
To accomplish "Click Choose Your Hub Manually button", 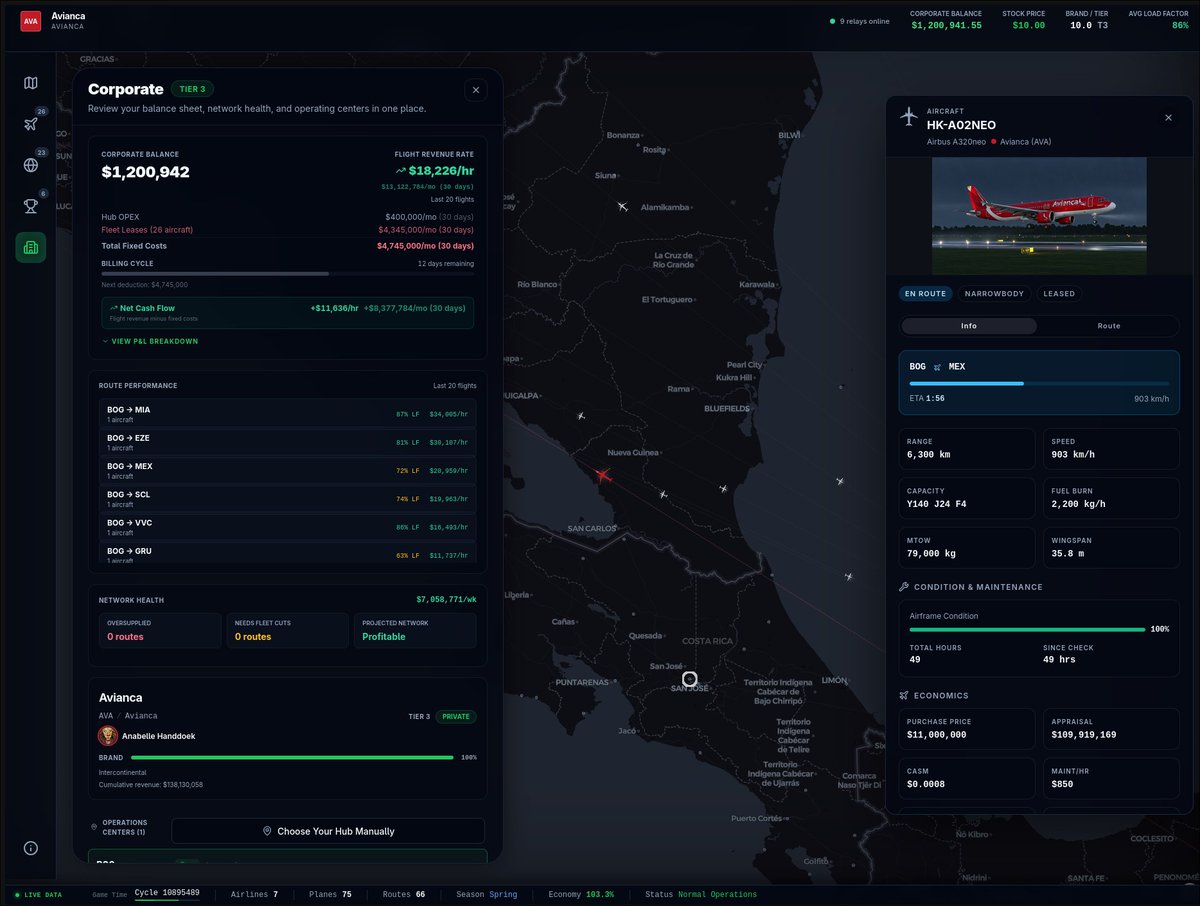I will [x=328, y=831].
